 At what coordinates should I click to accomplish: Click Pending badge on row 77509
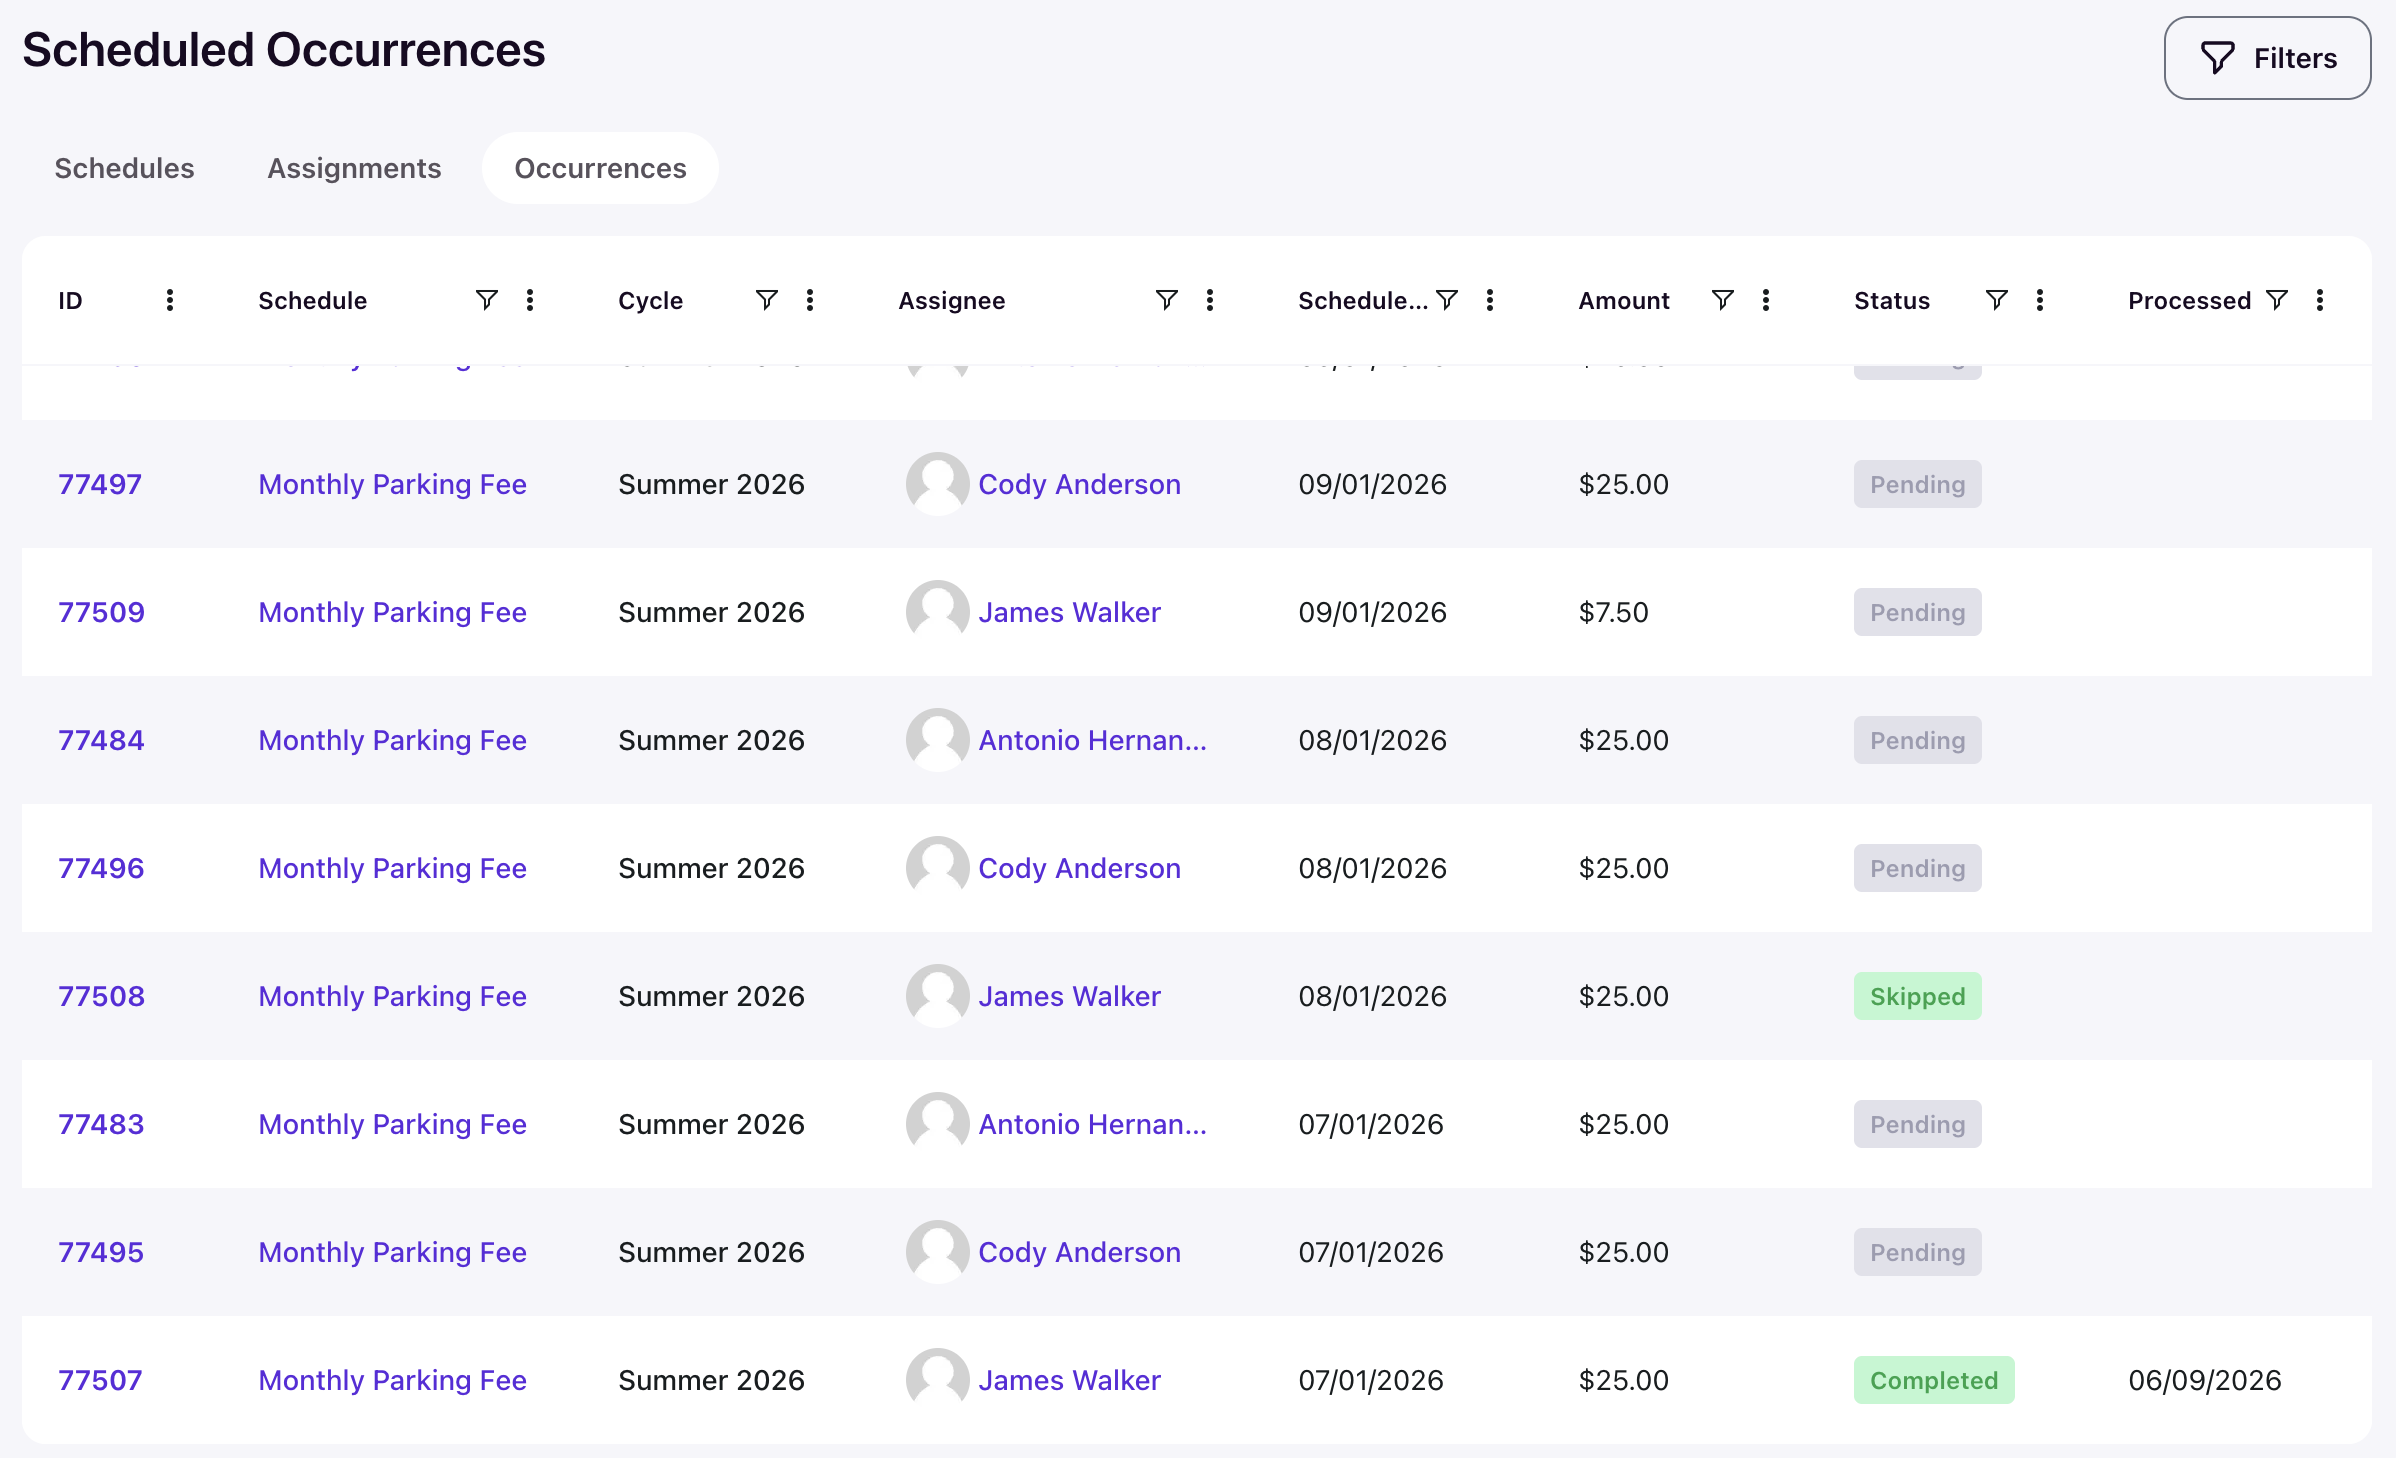click(x=1917, y=612)
